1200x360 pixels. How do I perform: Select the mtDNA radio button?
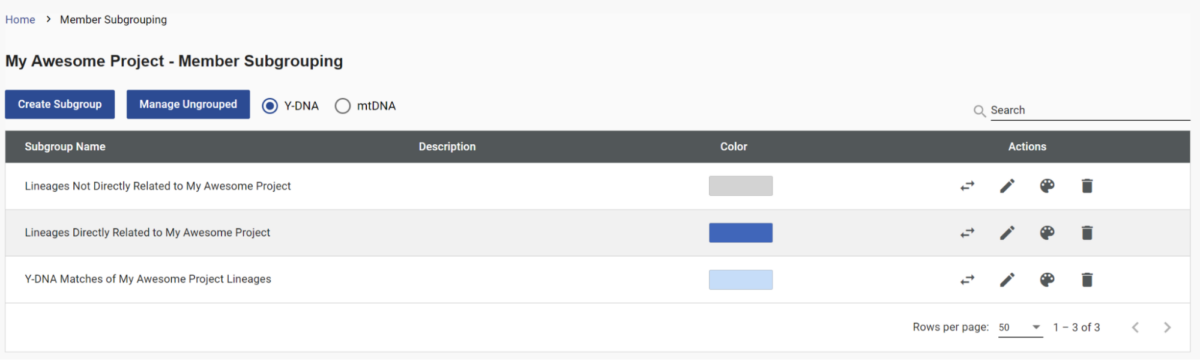pos(342,105)
